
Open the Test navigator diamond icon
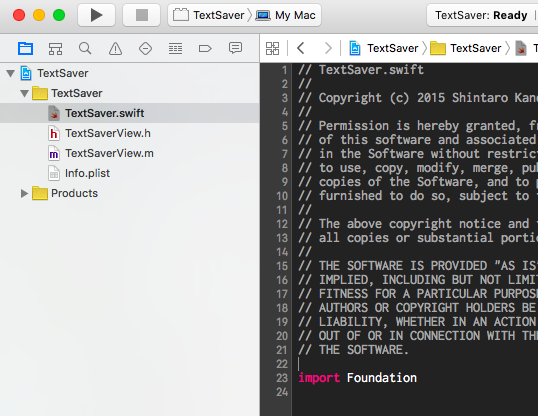(145, 48)
